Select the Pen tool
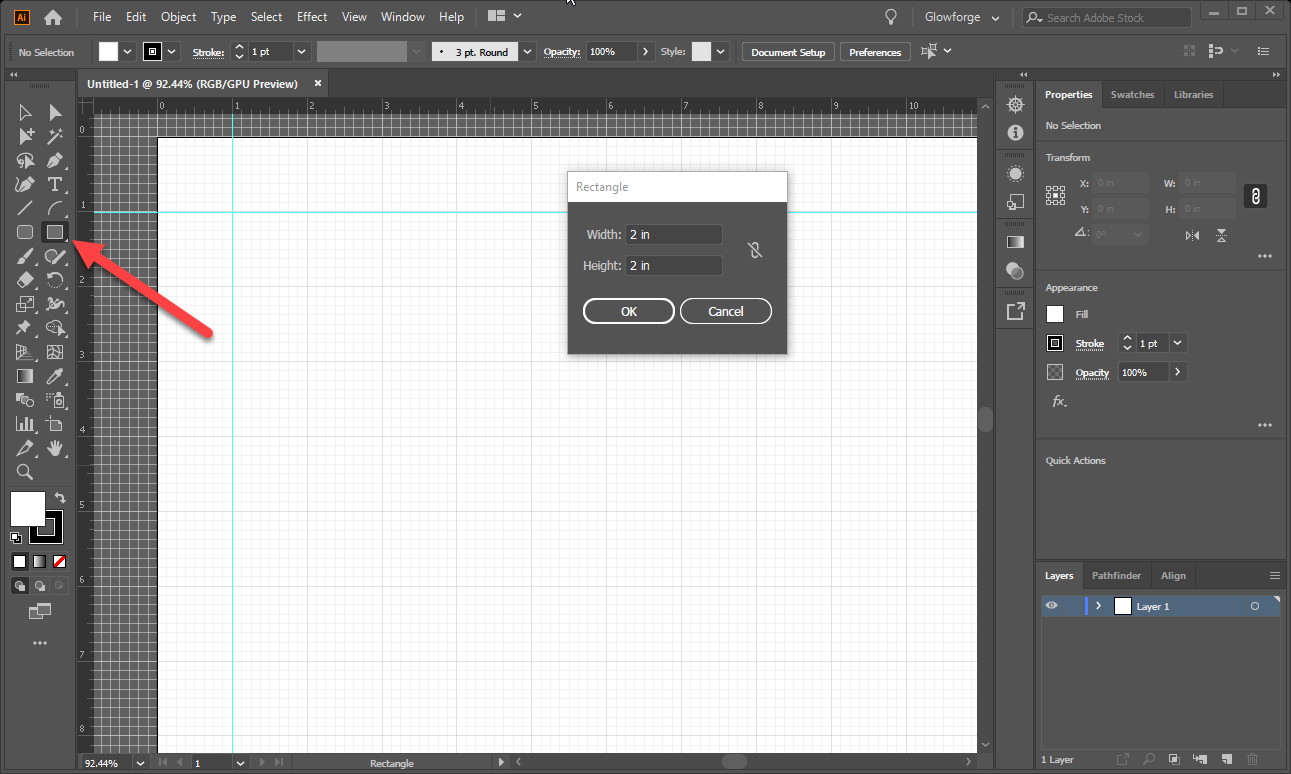 pyautogui.click(x=55, y=160)
